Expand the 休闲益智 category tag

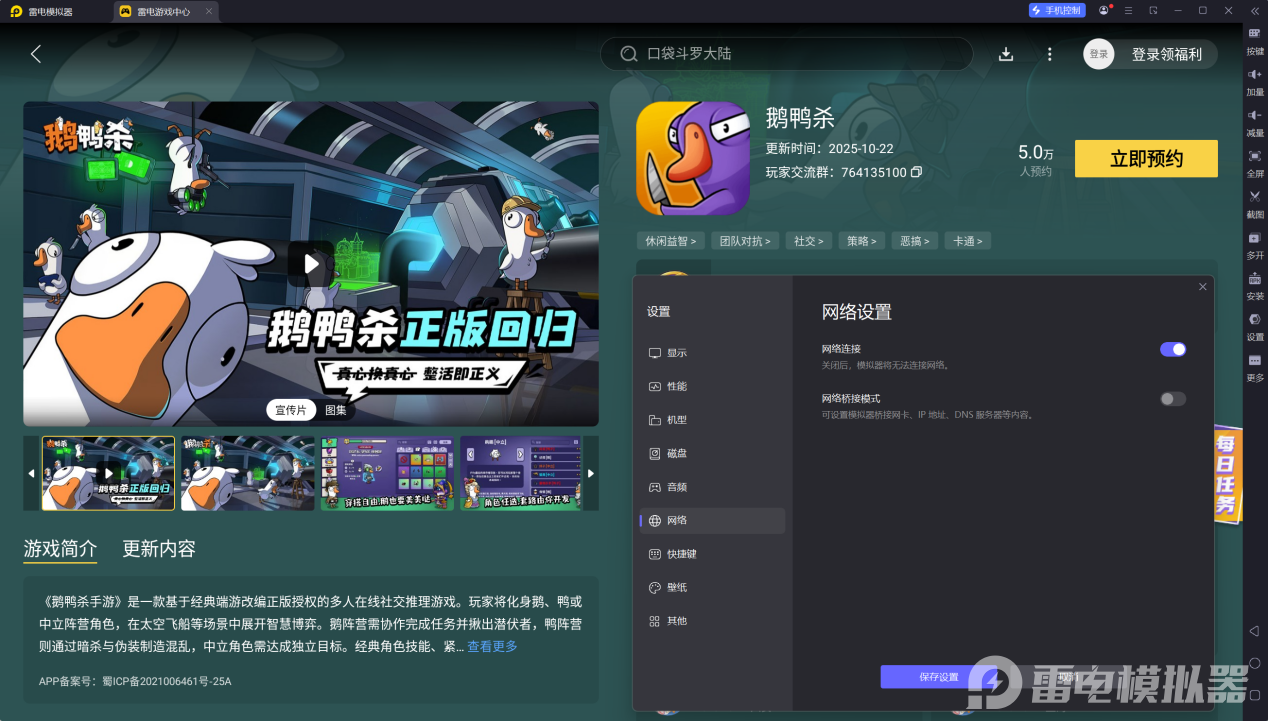tap(670, 240)
